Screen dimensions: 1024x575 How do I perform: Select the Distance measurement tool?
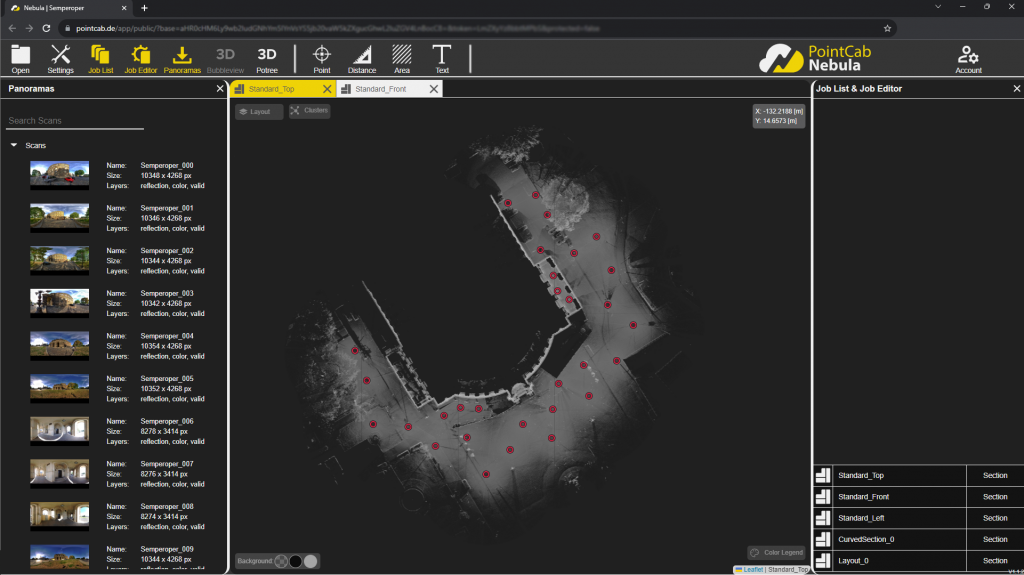pyautogui.click(x=361, y=57)
